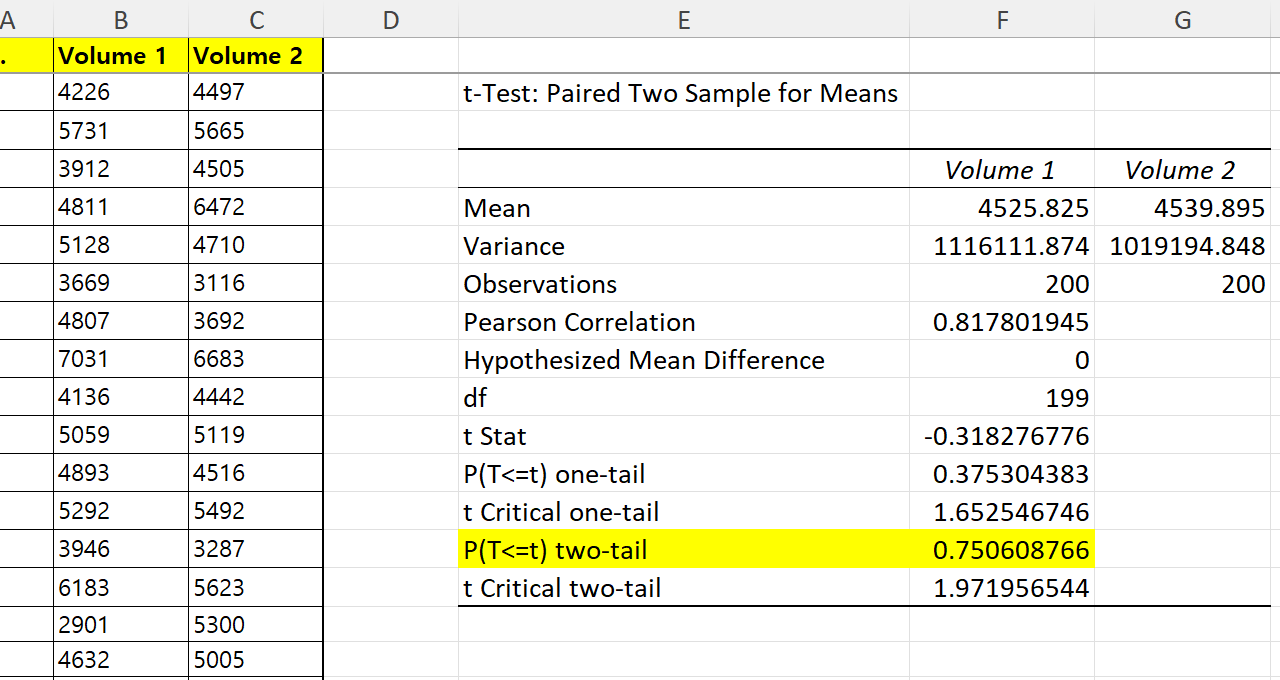1280x680 pixels.
Task: Click the Pearson Correlation value 0.817801945
Action: tap(1010, 322)
